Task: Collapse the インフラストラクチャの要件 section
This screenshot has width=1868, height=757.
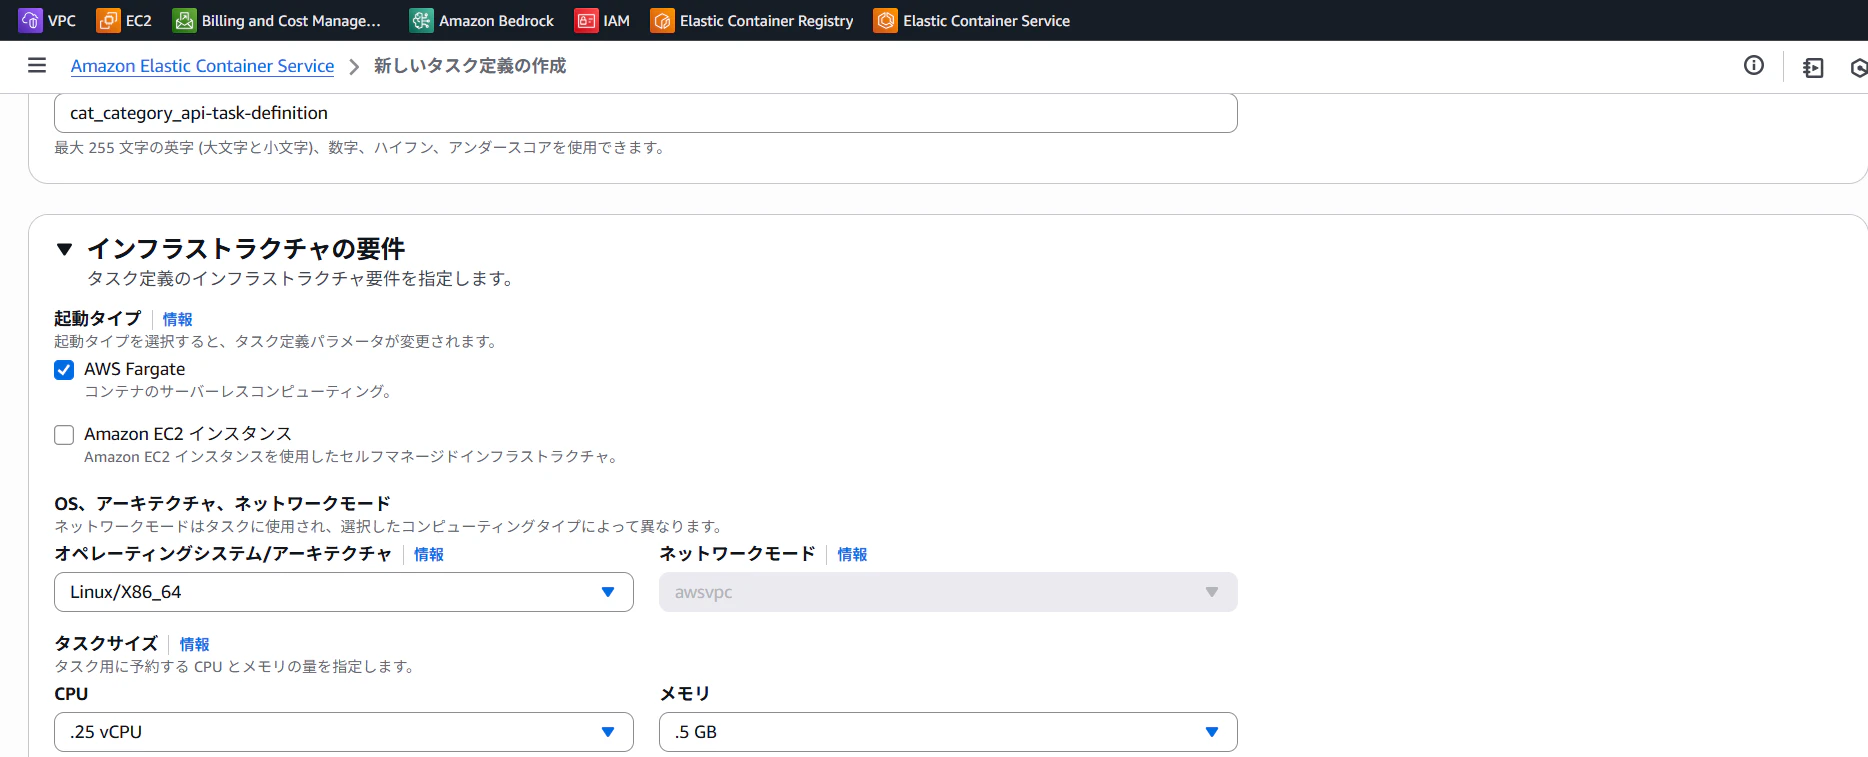Action: 65,249
